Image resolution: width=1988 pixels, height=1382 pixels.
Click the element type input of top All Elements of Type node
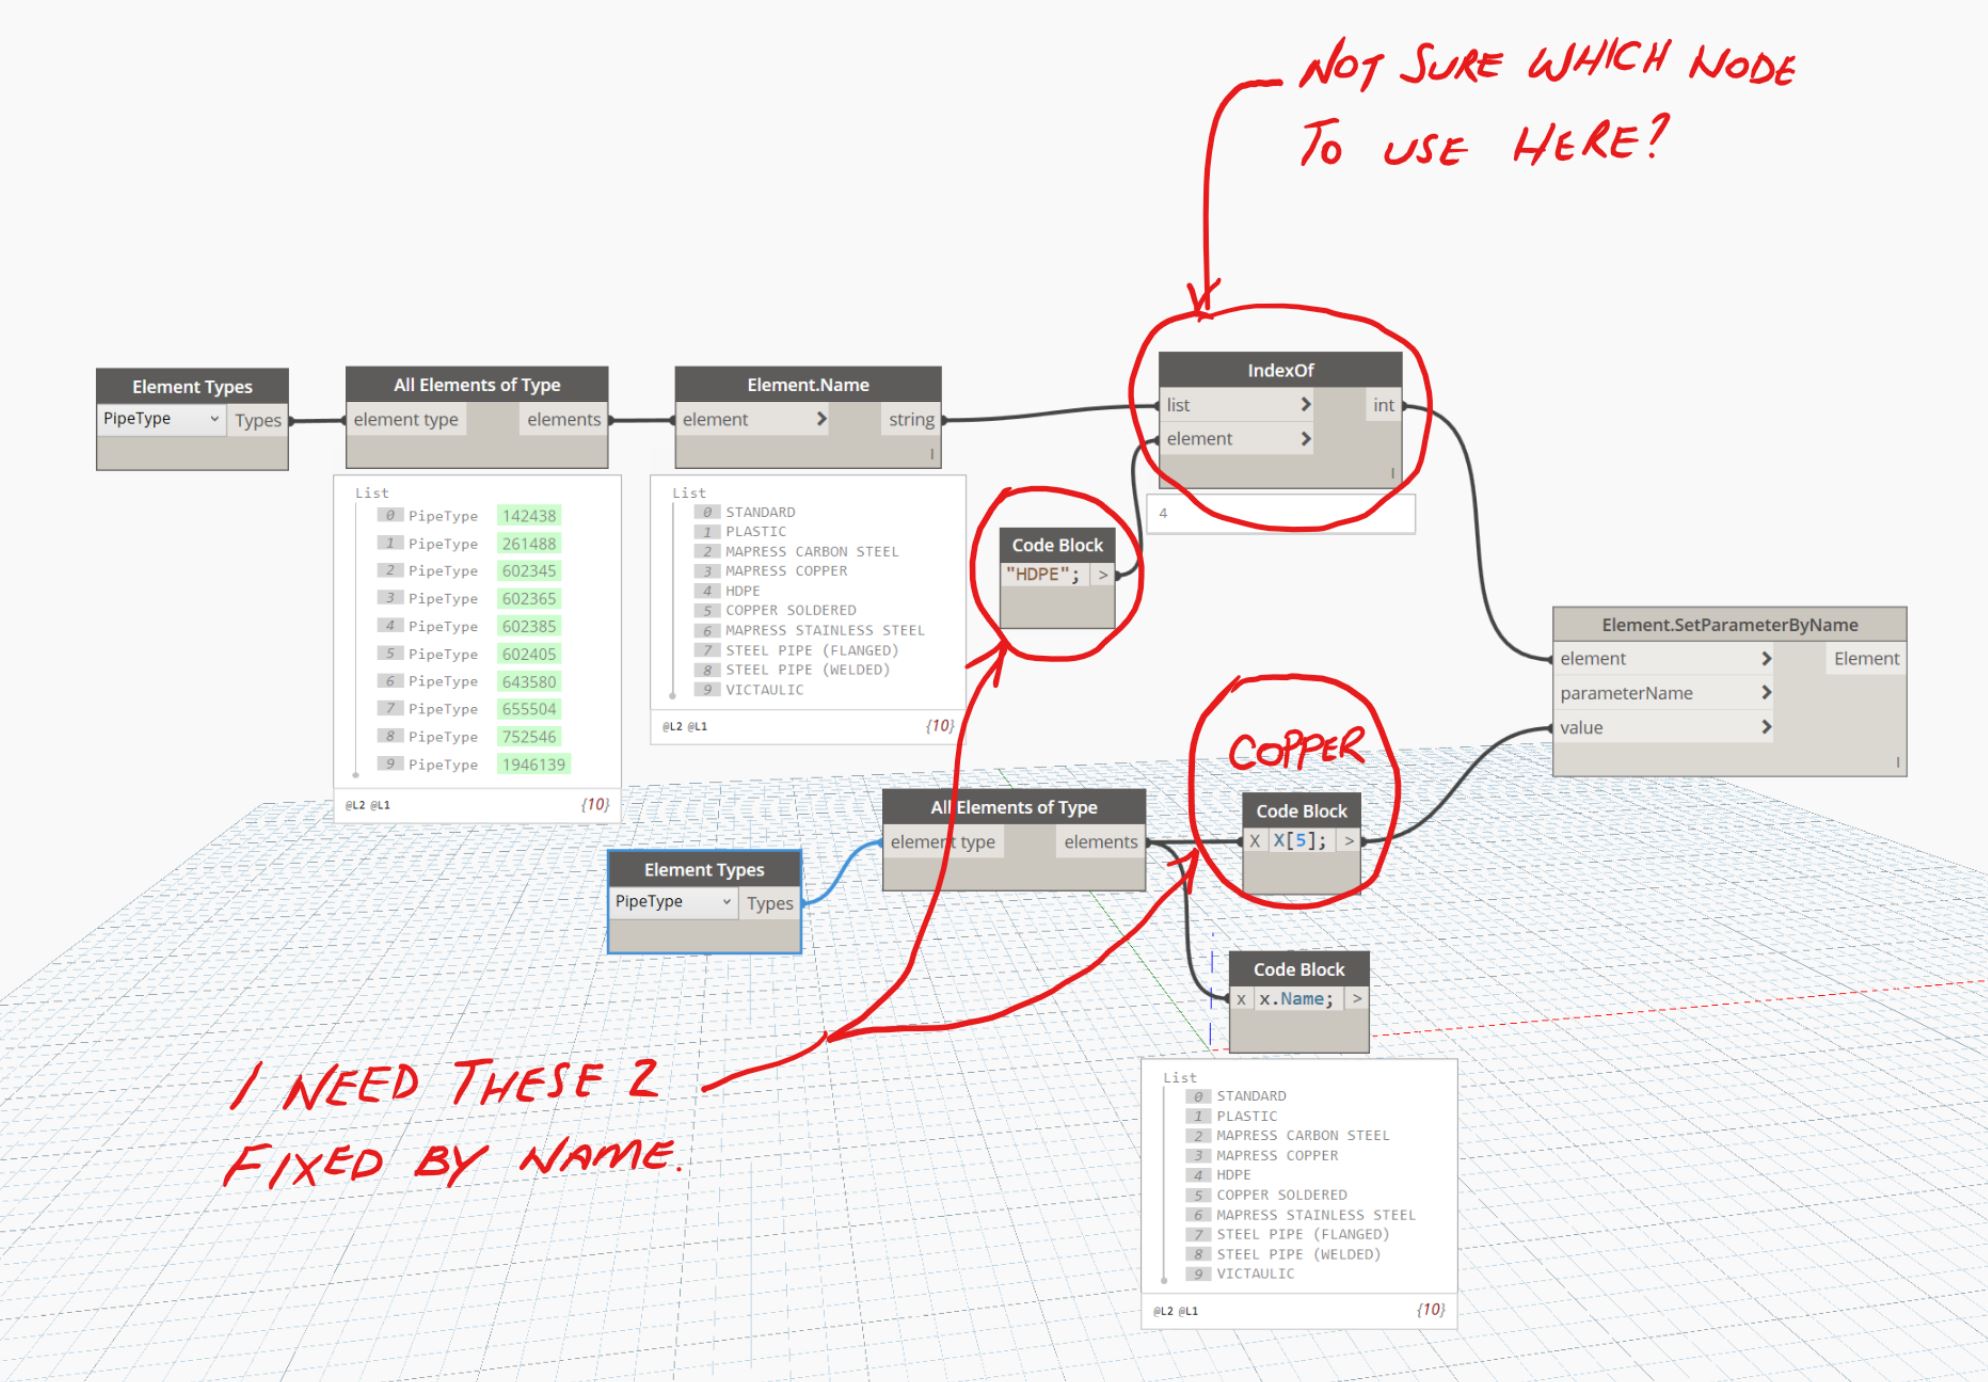pos(406,419)
